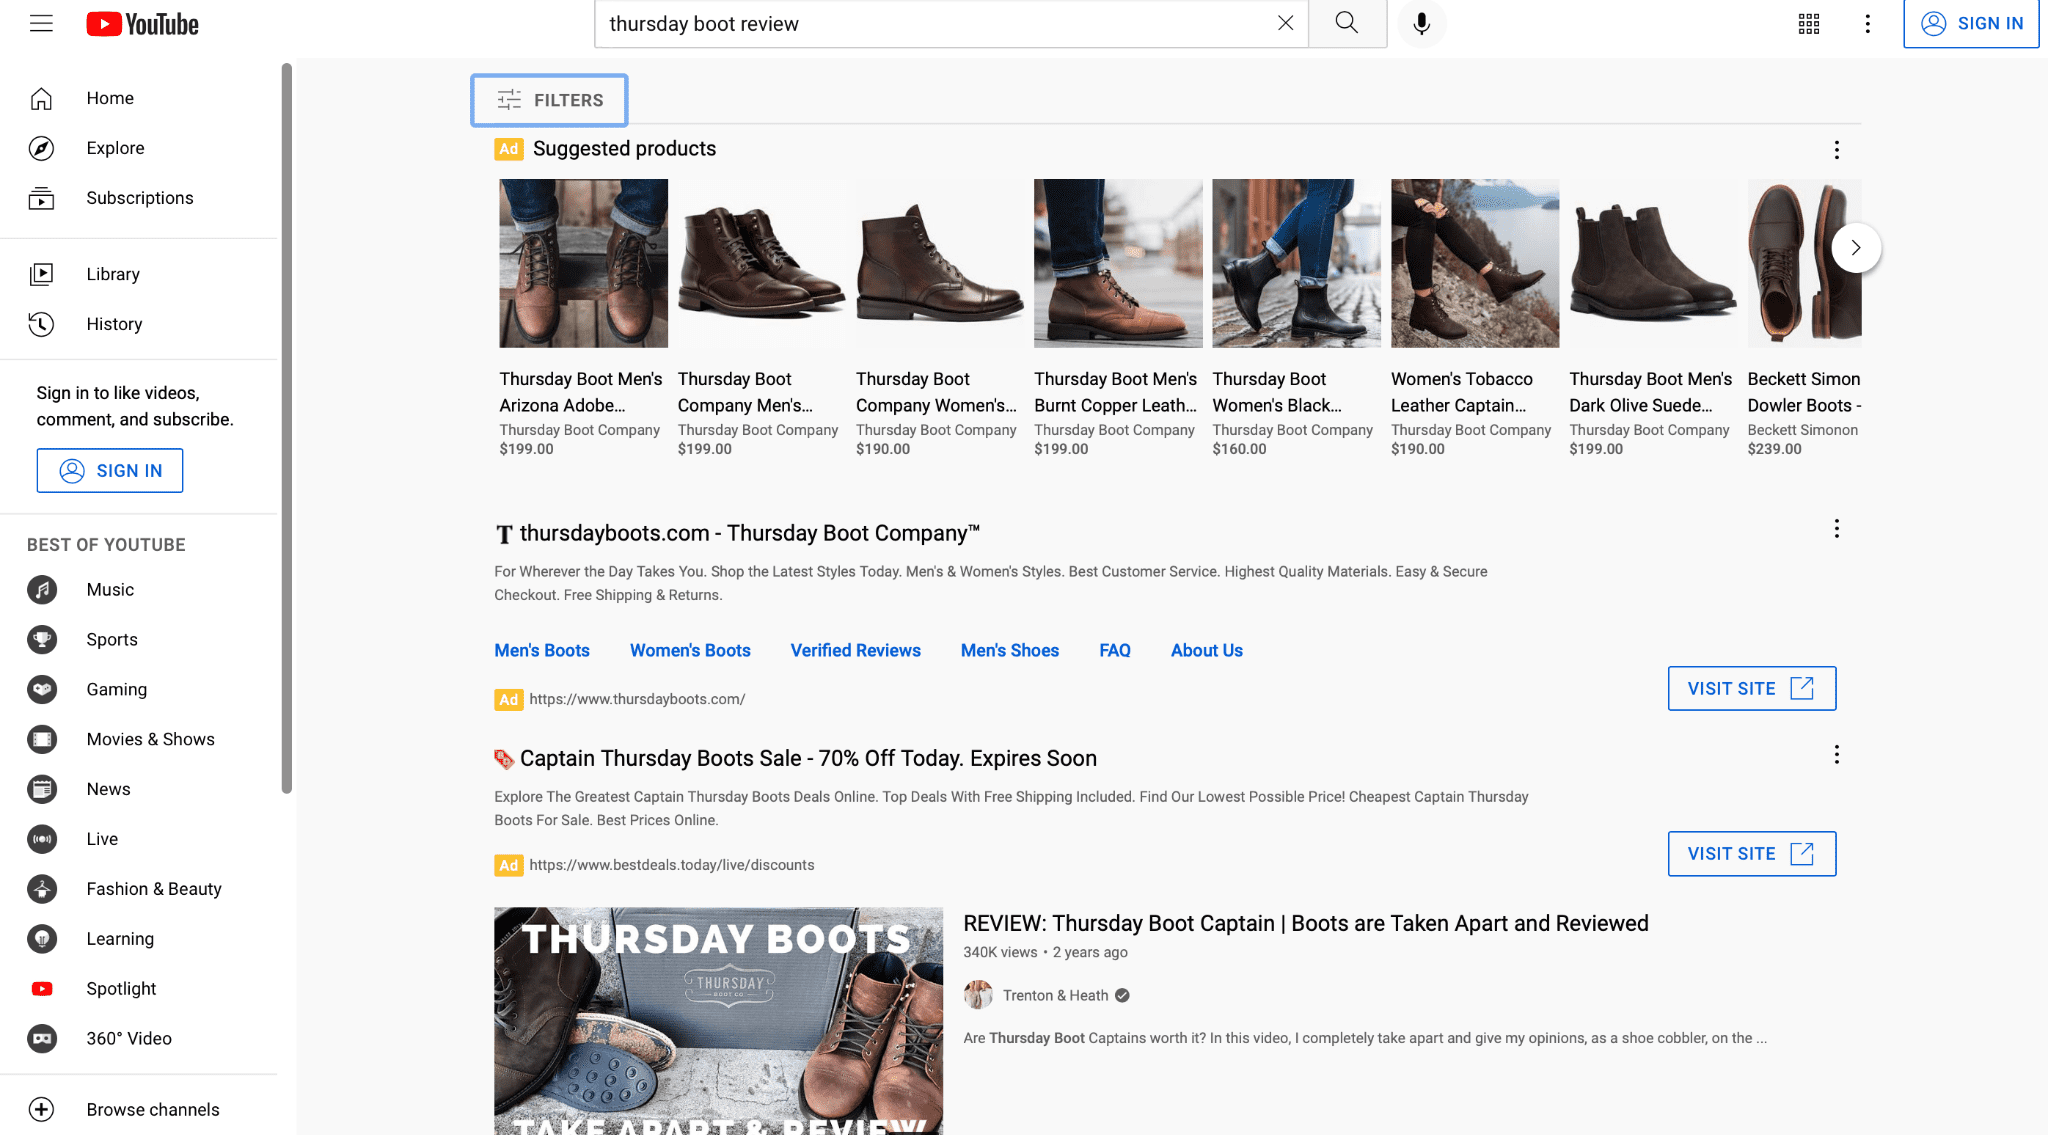Click the magnifier search button
Viewport: 2048px width, 1135px height.
(1347, 23)
